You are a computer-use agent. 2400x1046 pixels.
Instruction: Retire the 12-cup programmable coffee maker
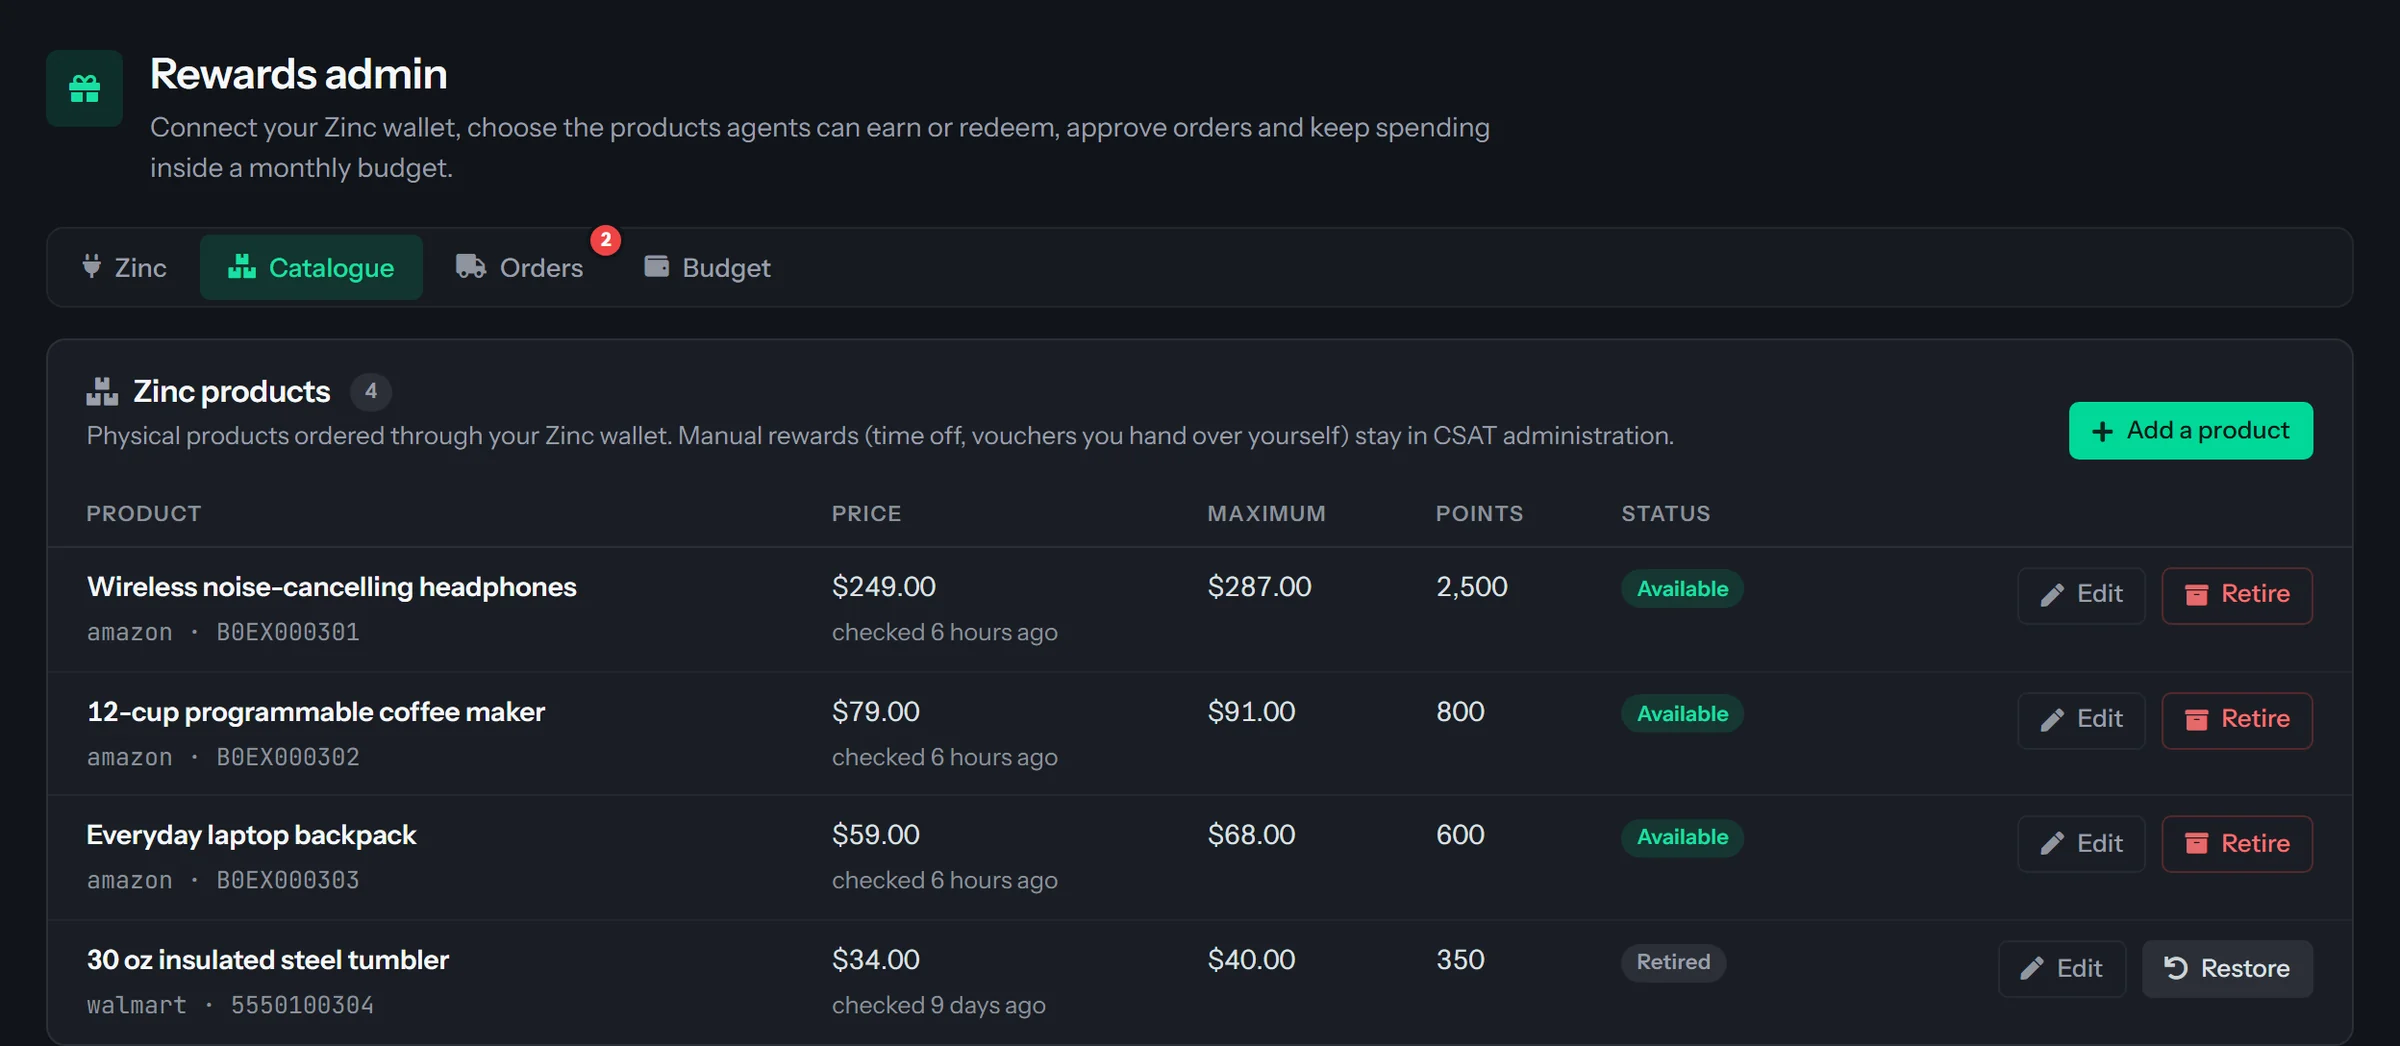(2237, 720)
